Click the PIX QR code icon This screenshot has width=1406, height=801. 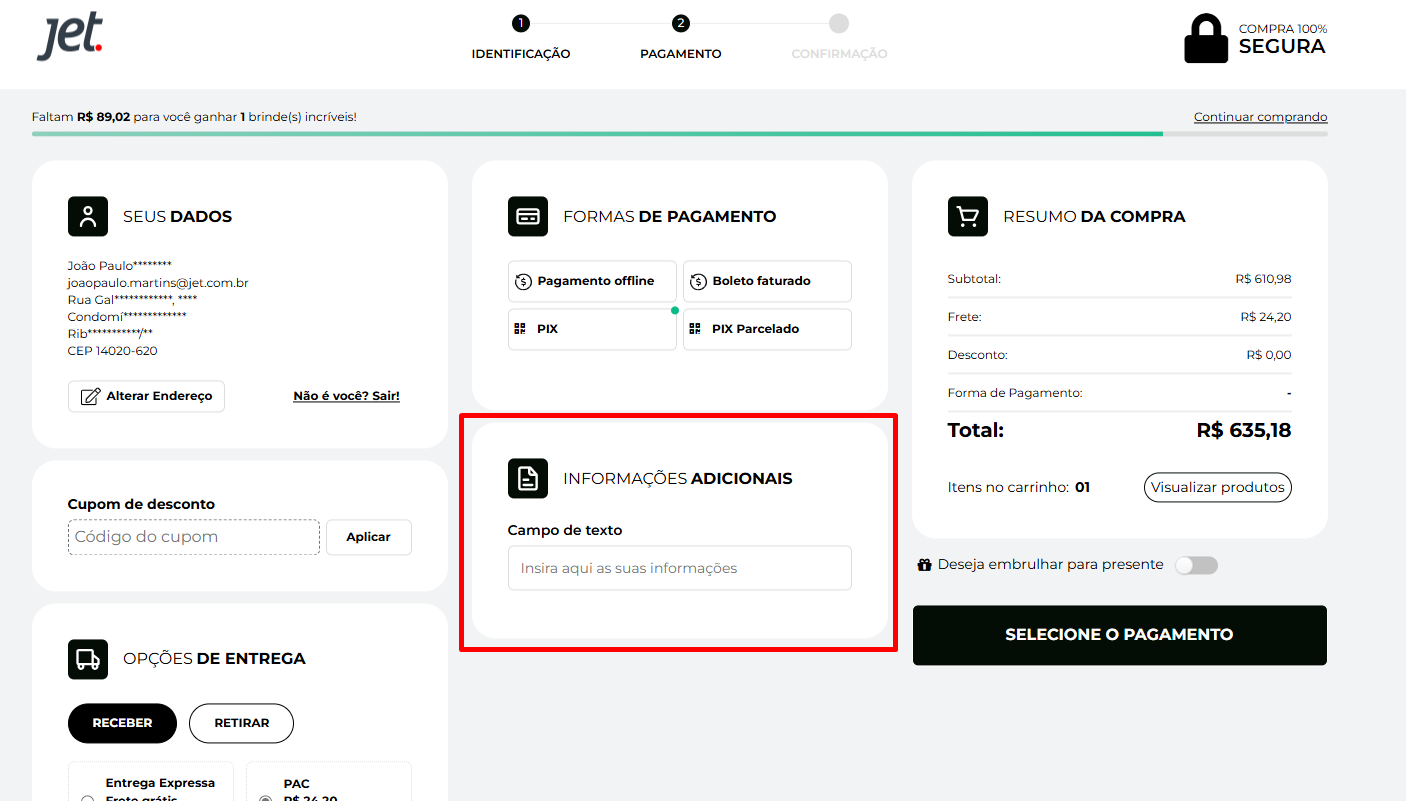point(520,329)
